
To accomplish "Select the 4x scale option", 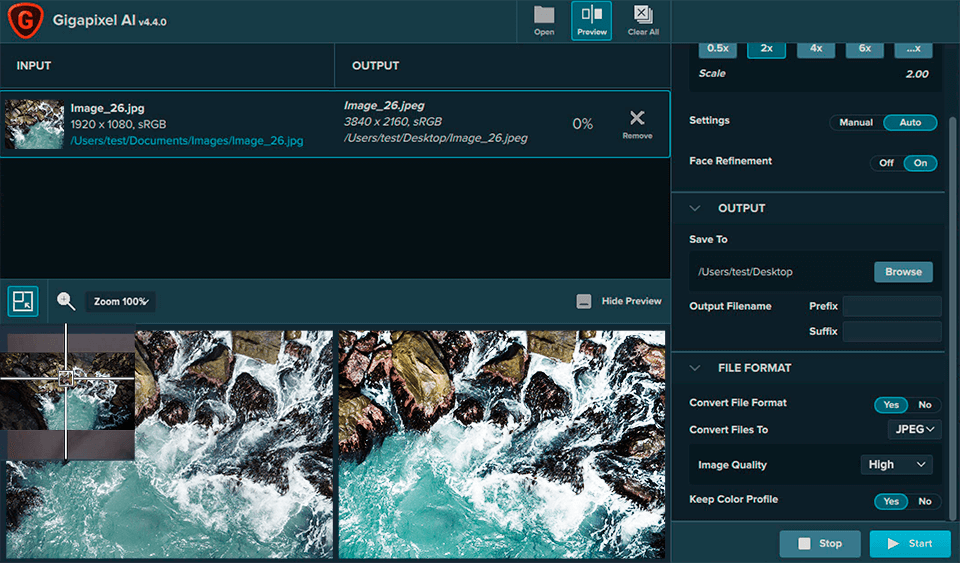I will point(816,49).
